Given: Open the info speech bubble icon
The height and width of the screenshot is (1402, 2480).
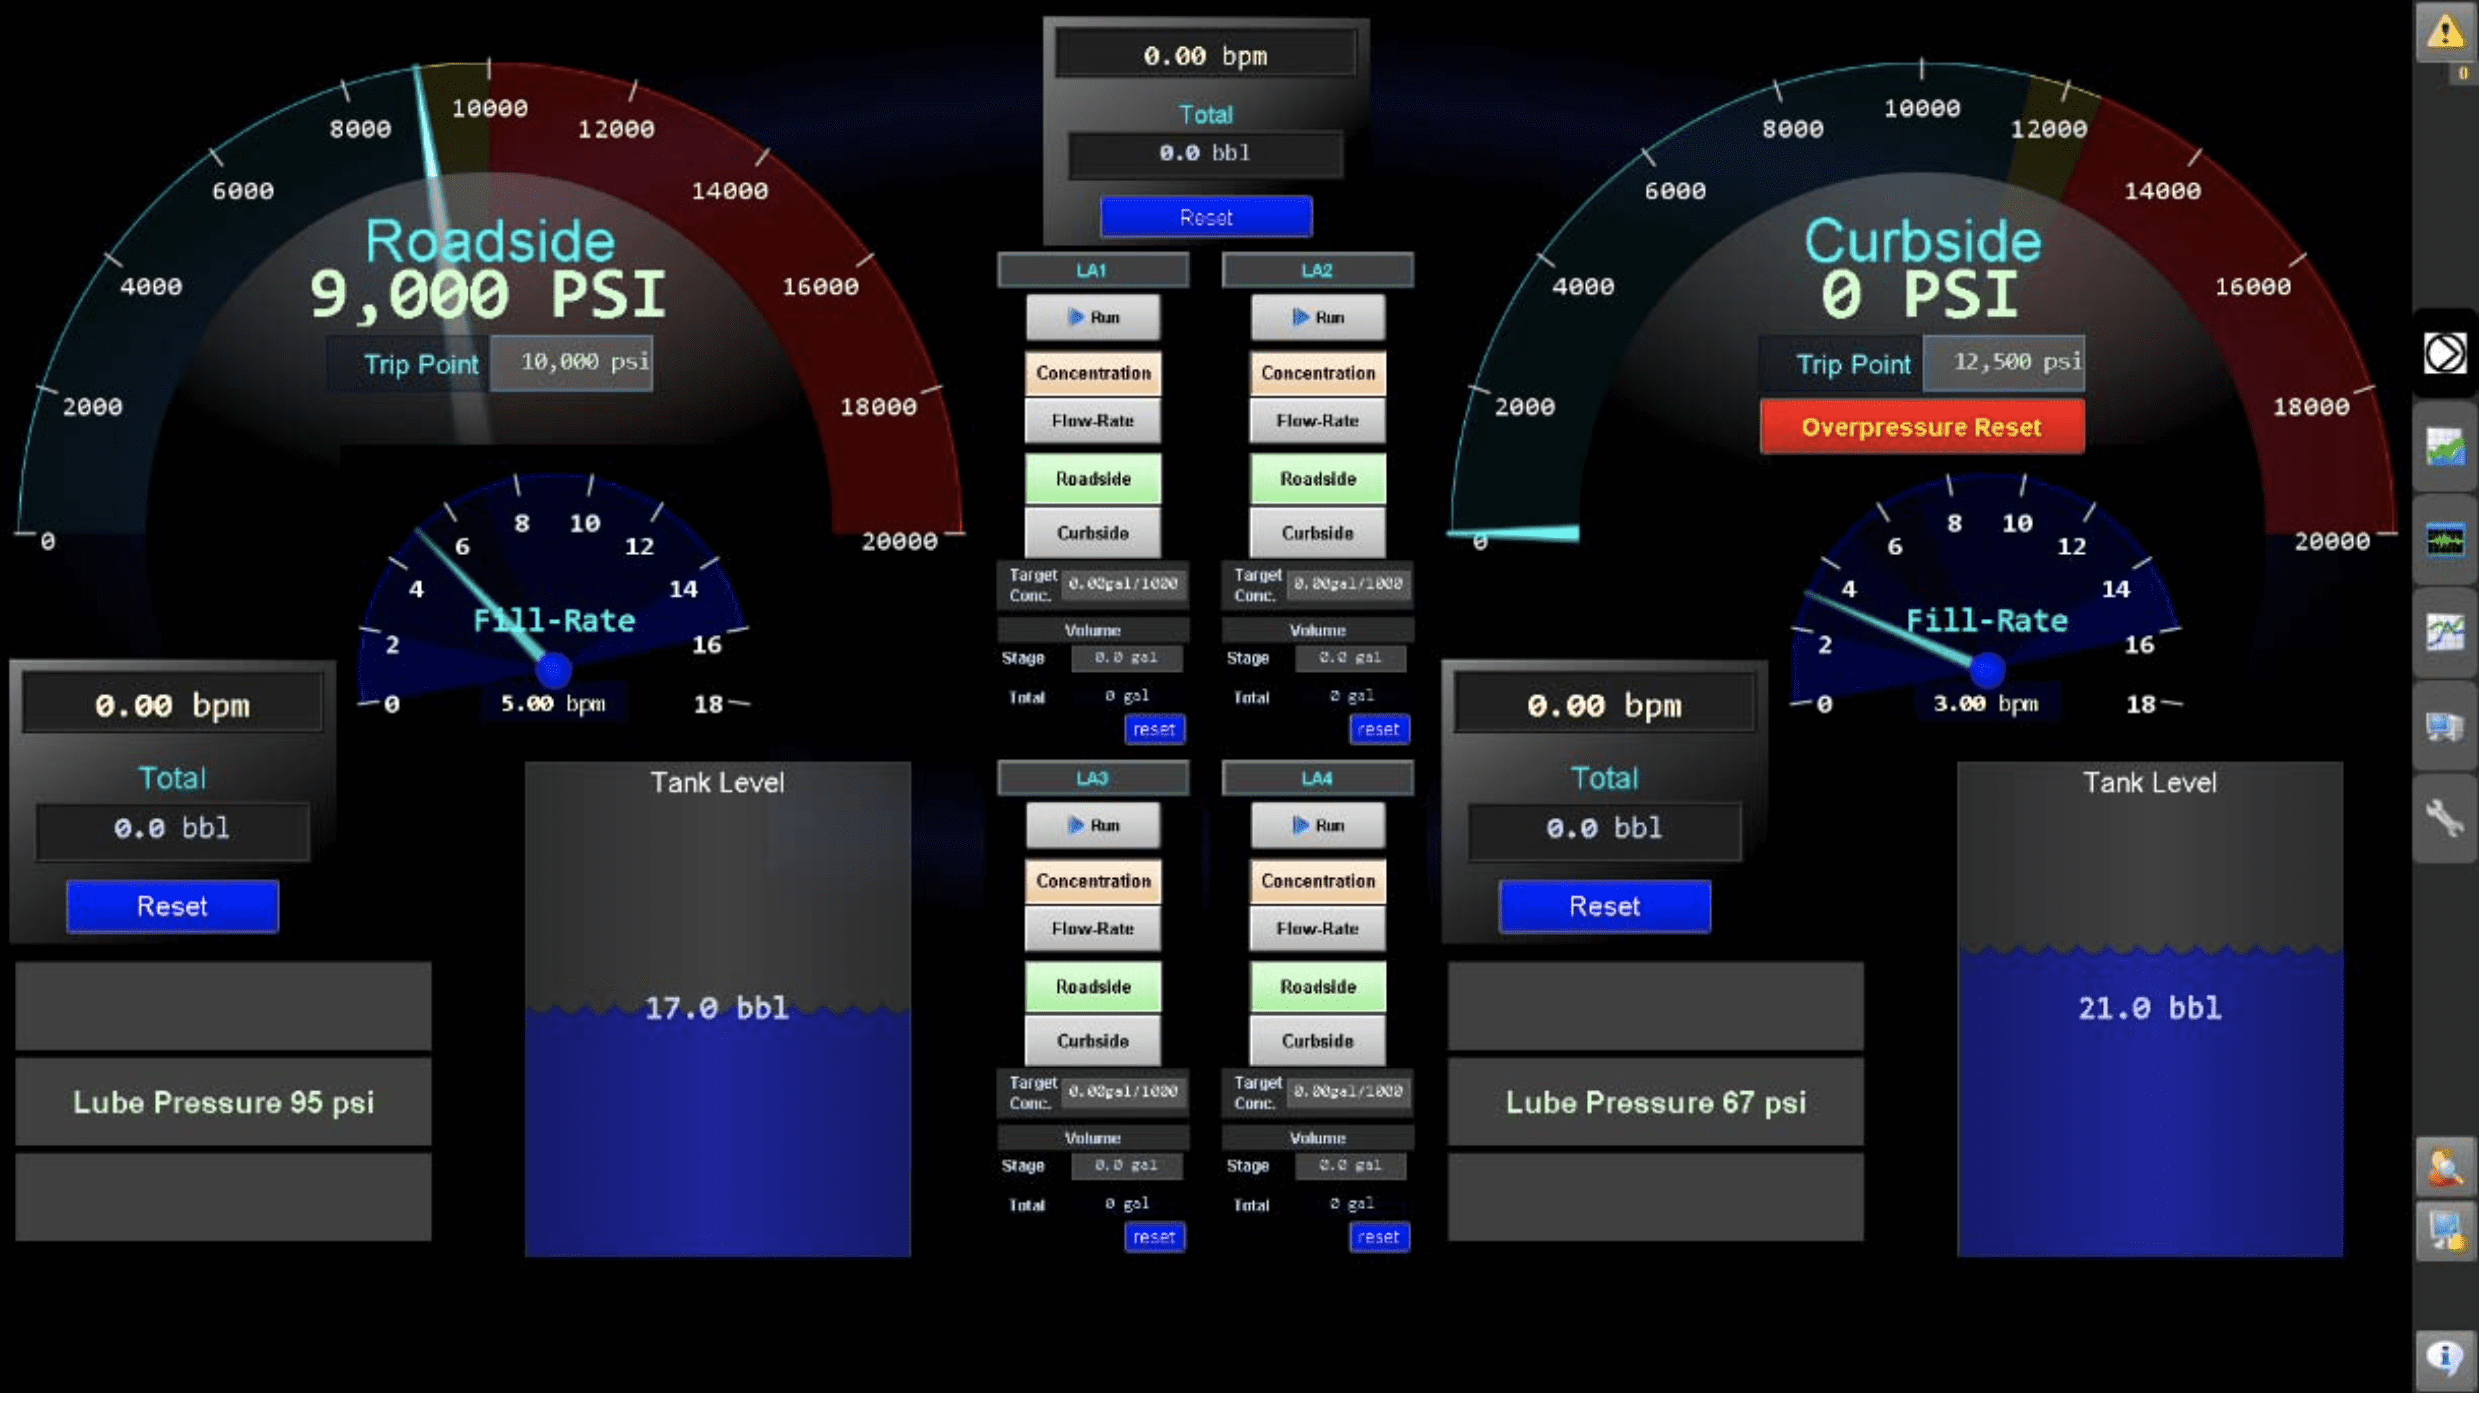Looking at the screenshot, I should (2446, 1358).
